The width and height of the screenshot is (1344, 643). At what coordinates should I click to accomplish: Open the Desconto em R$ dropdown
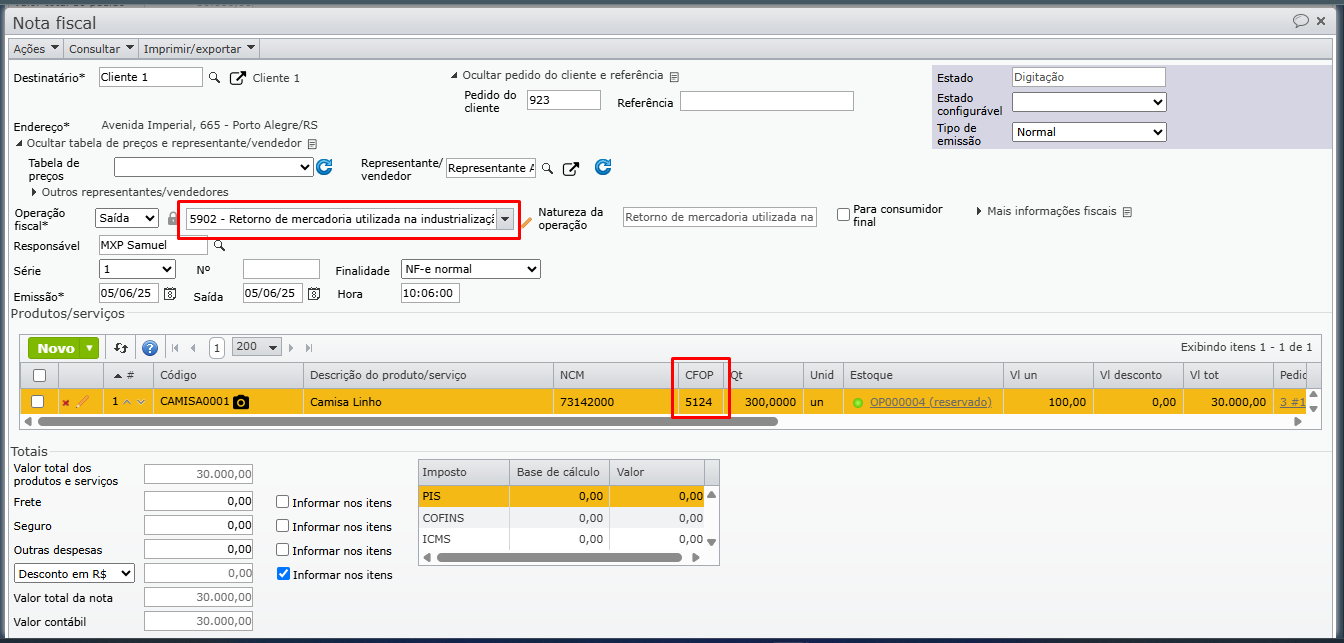point(74,573)
